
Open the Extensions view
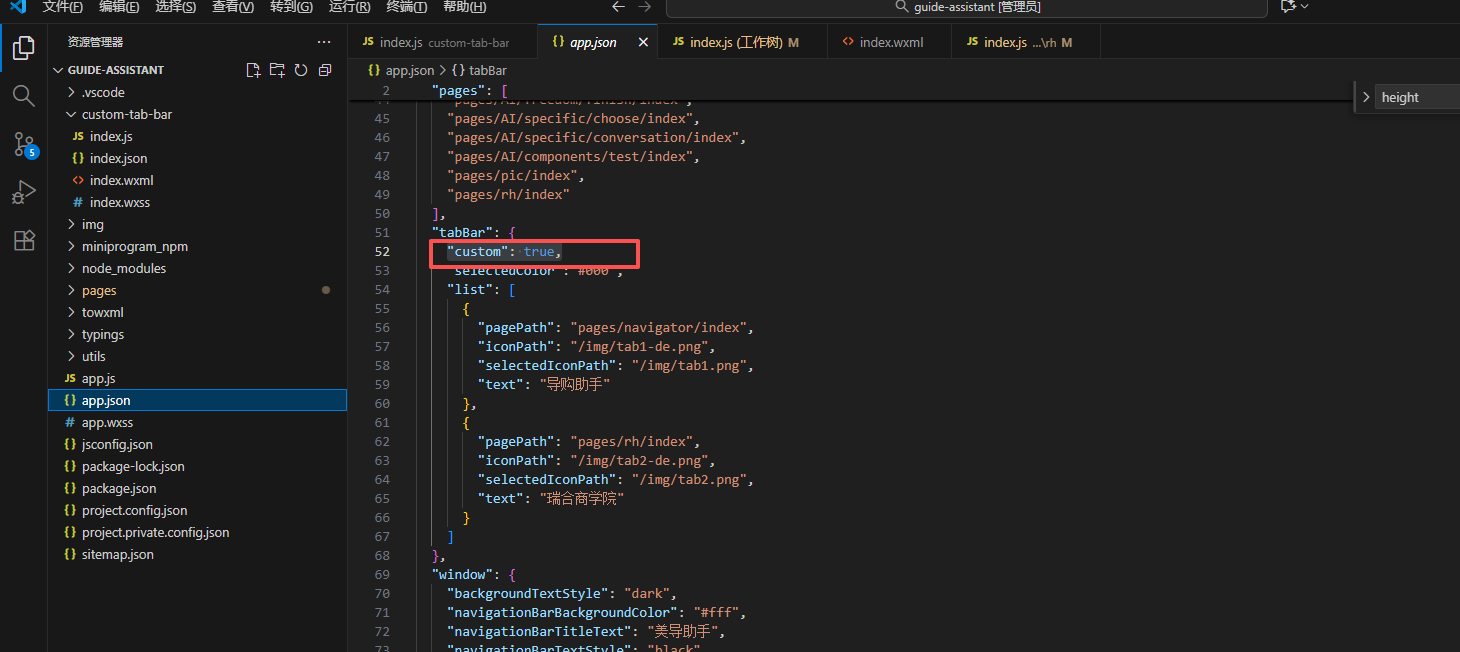click(x=24, y=240)
